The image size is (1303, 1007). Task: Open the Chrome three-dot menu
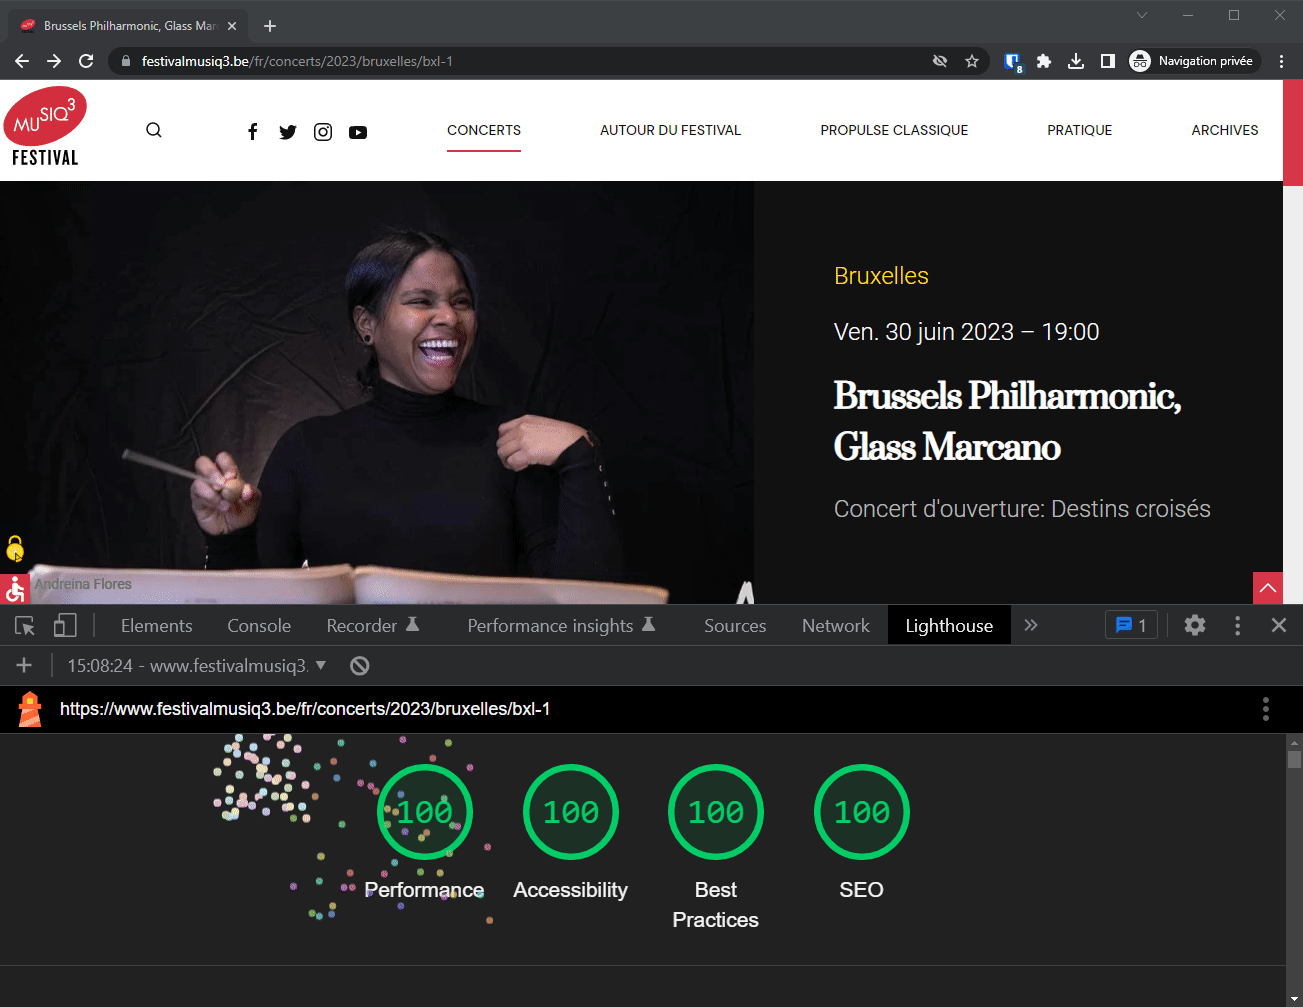pos(1281,61)
